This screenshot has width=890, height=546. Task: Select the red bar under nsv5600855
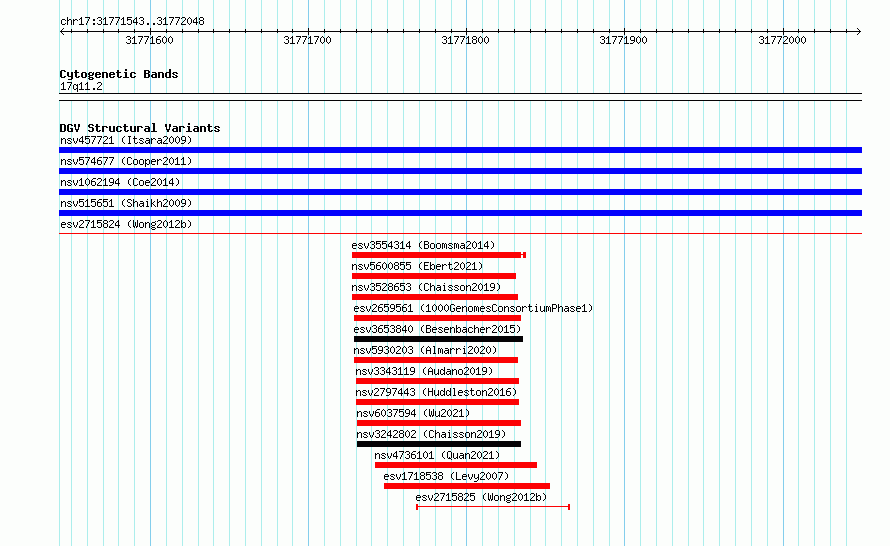coord(434,276)
